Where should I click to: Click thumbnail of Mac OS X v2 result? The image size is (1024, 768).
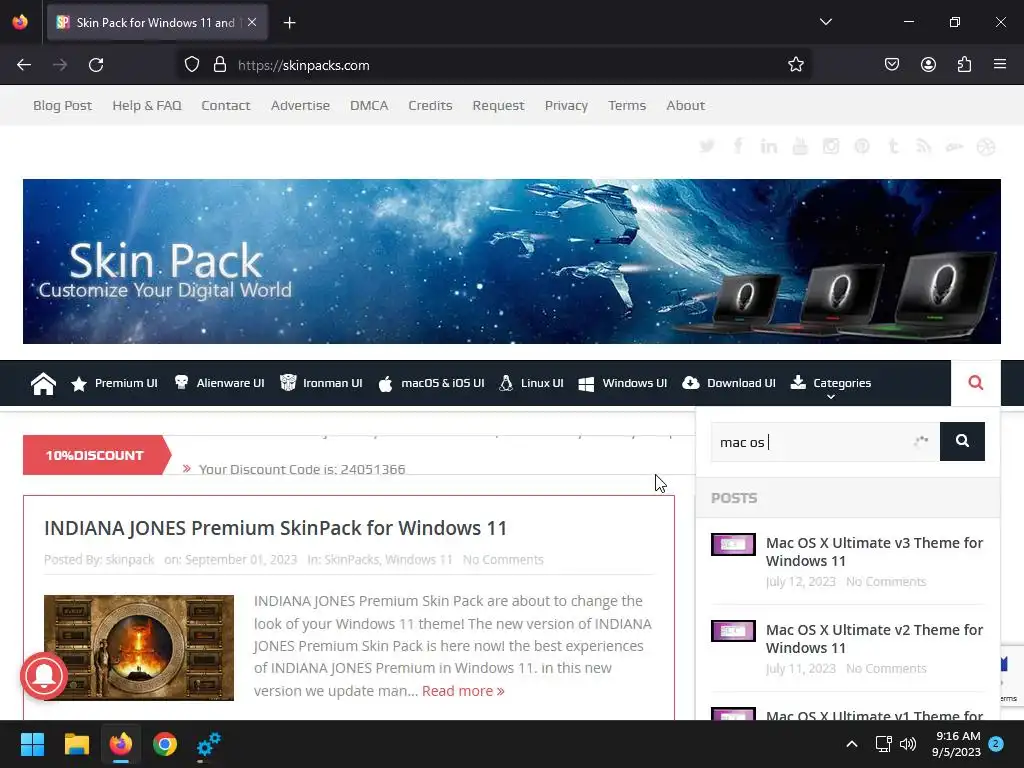click(x=733, y=632)
